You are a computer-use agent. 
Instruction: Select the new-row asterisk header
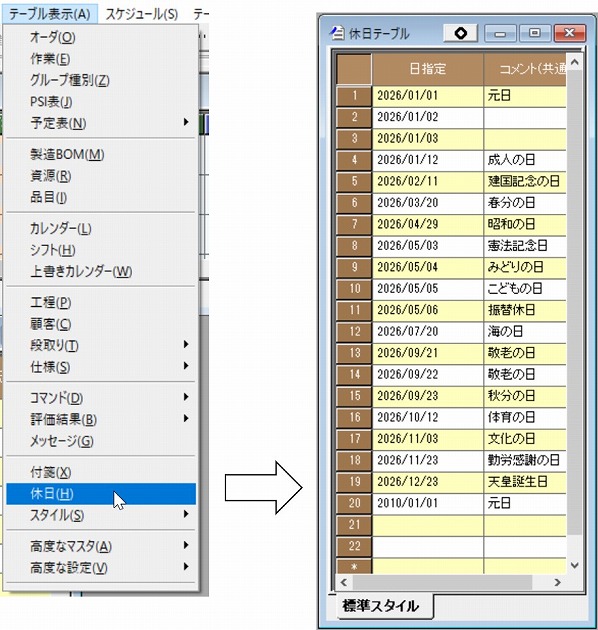(x=354, y=567)
